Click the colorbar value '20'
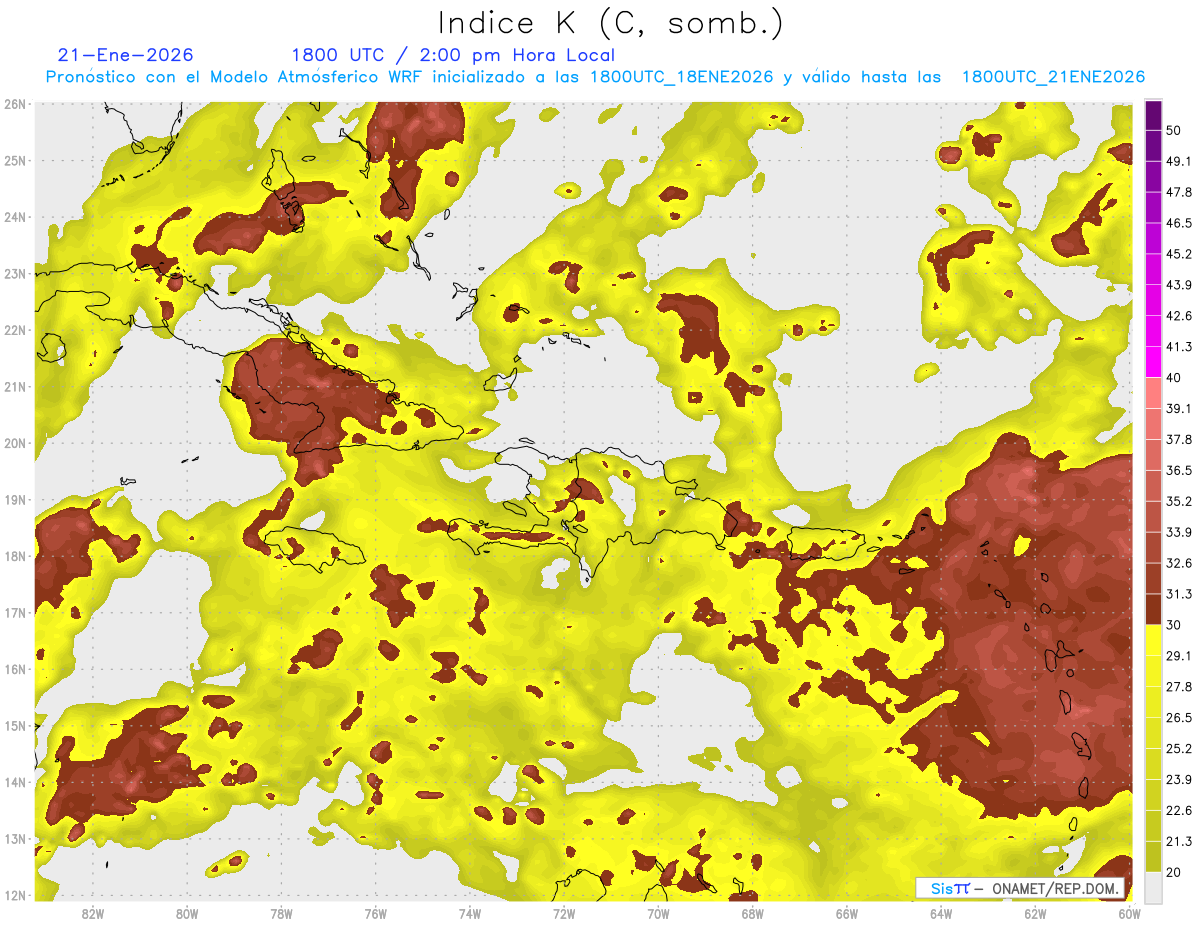The width and height of the screenshot is (1200, 927). (1175, 872)
